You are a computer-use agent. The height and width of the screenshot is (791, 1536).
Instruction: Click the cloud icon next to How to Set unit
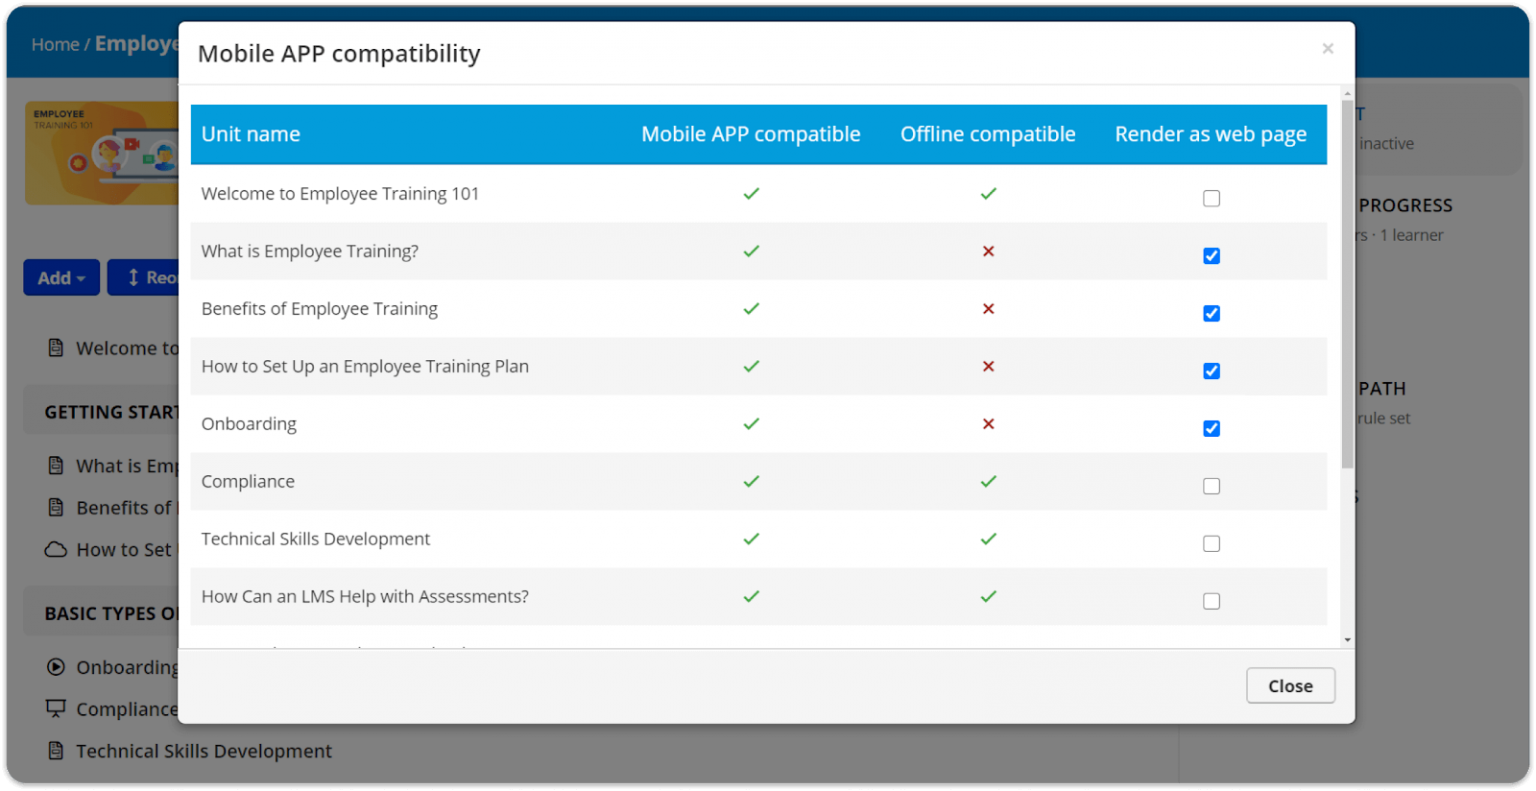[x=55, y=549]
